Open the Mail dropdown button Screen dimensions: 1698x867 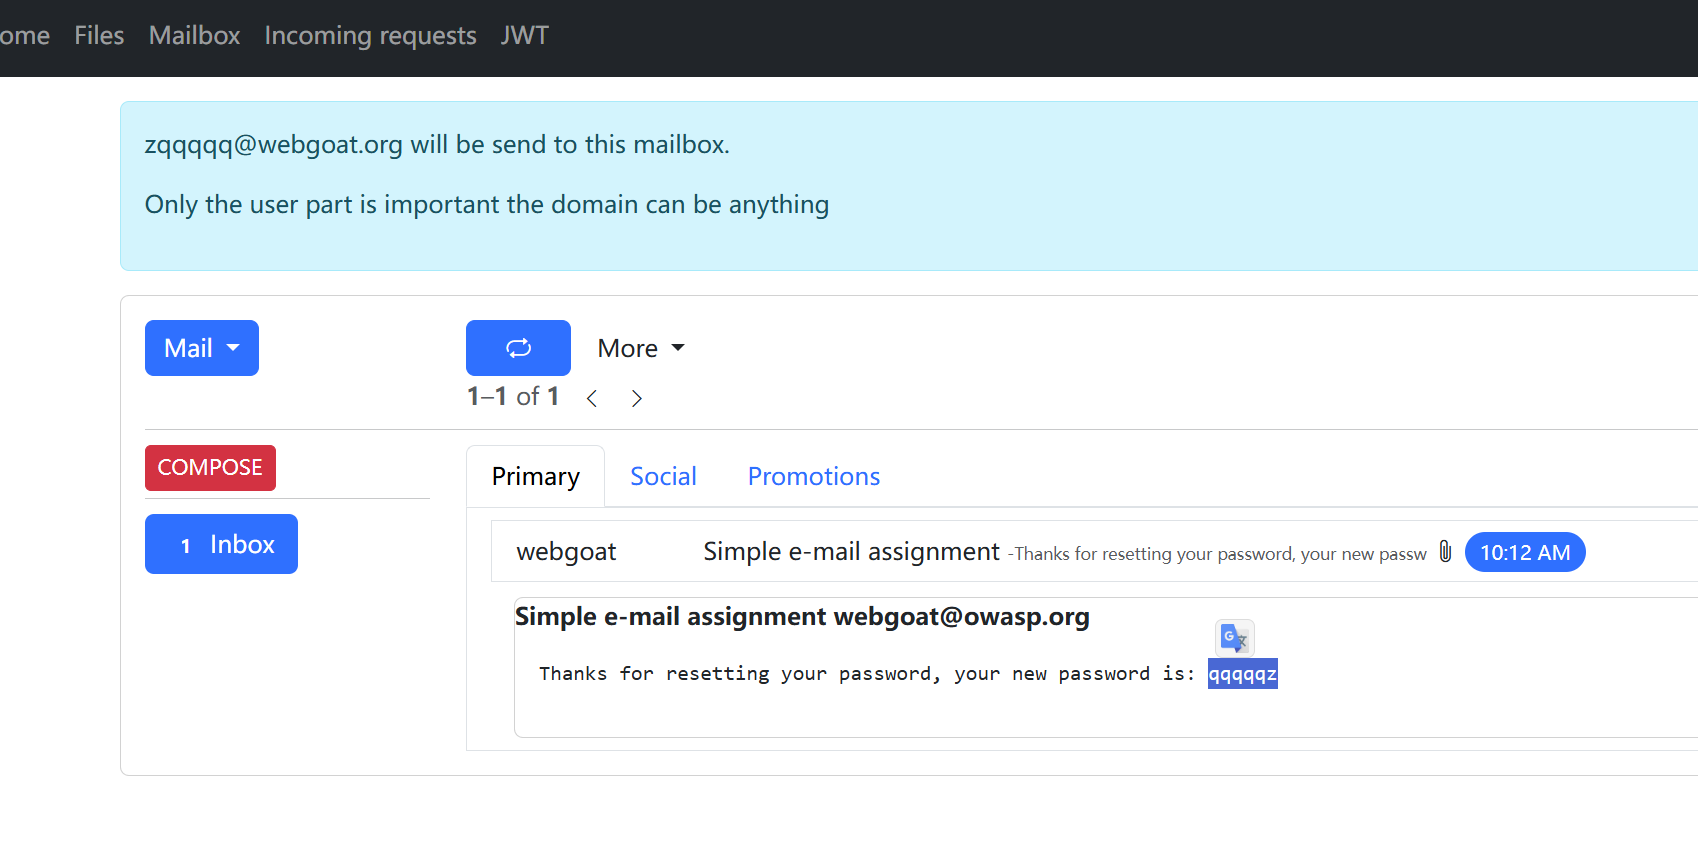coord(202,348)
